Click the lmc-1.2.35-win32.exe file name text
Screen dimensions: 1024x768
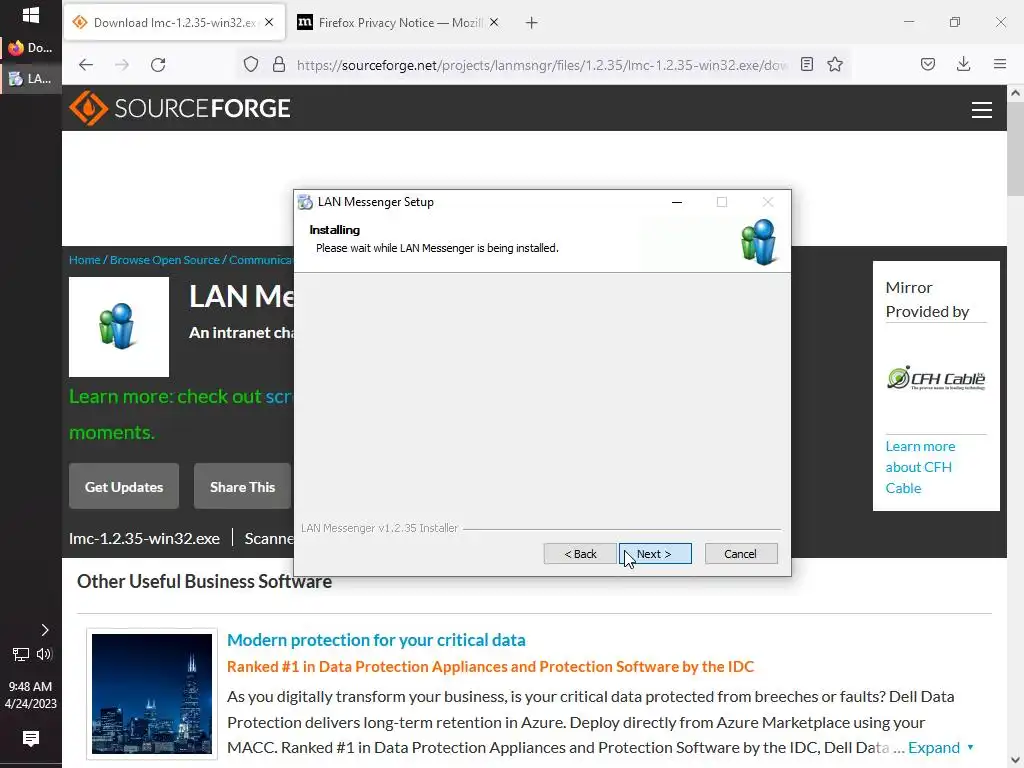(x=144, y=539)
